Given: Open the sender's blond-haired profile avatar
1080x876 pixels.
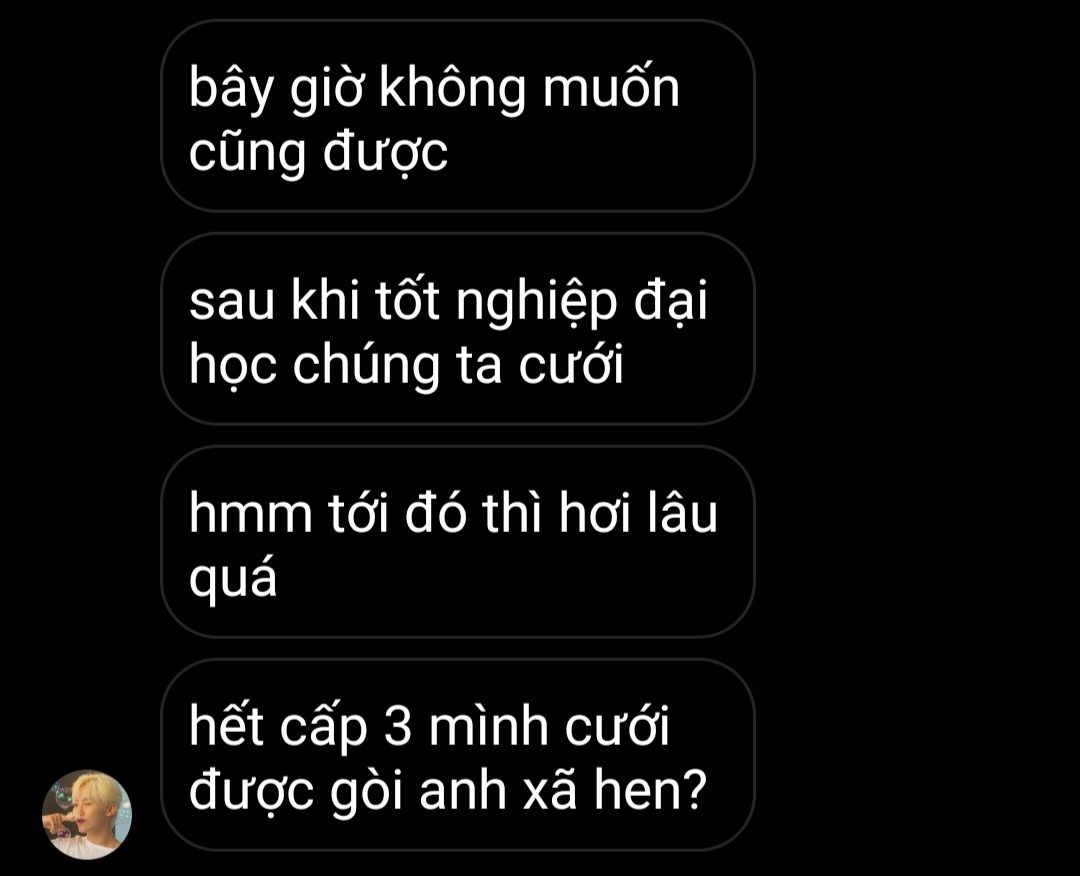Looking at the screenshot, I should point(87,815).
